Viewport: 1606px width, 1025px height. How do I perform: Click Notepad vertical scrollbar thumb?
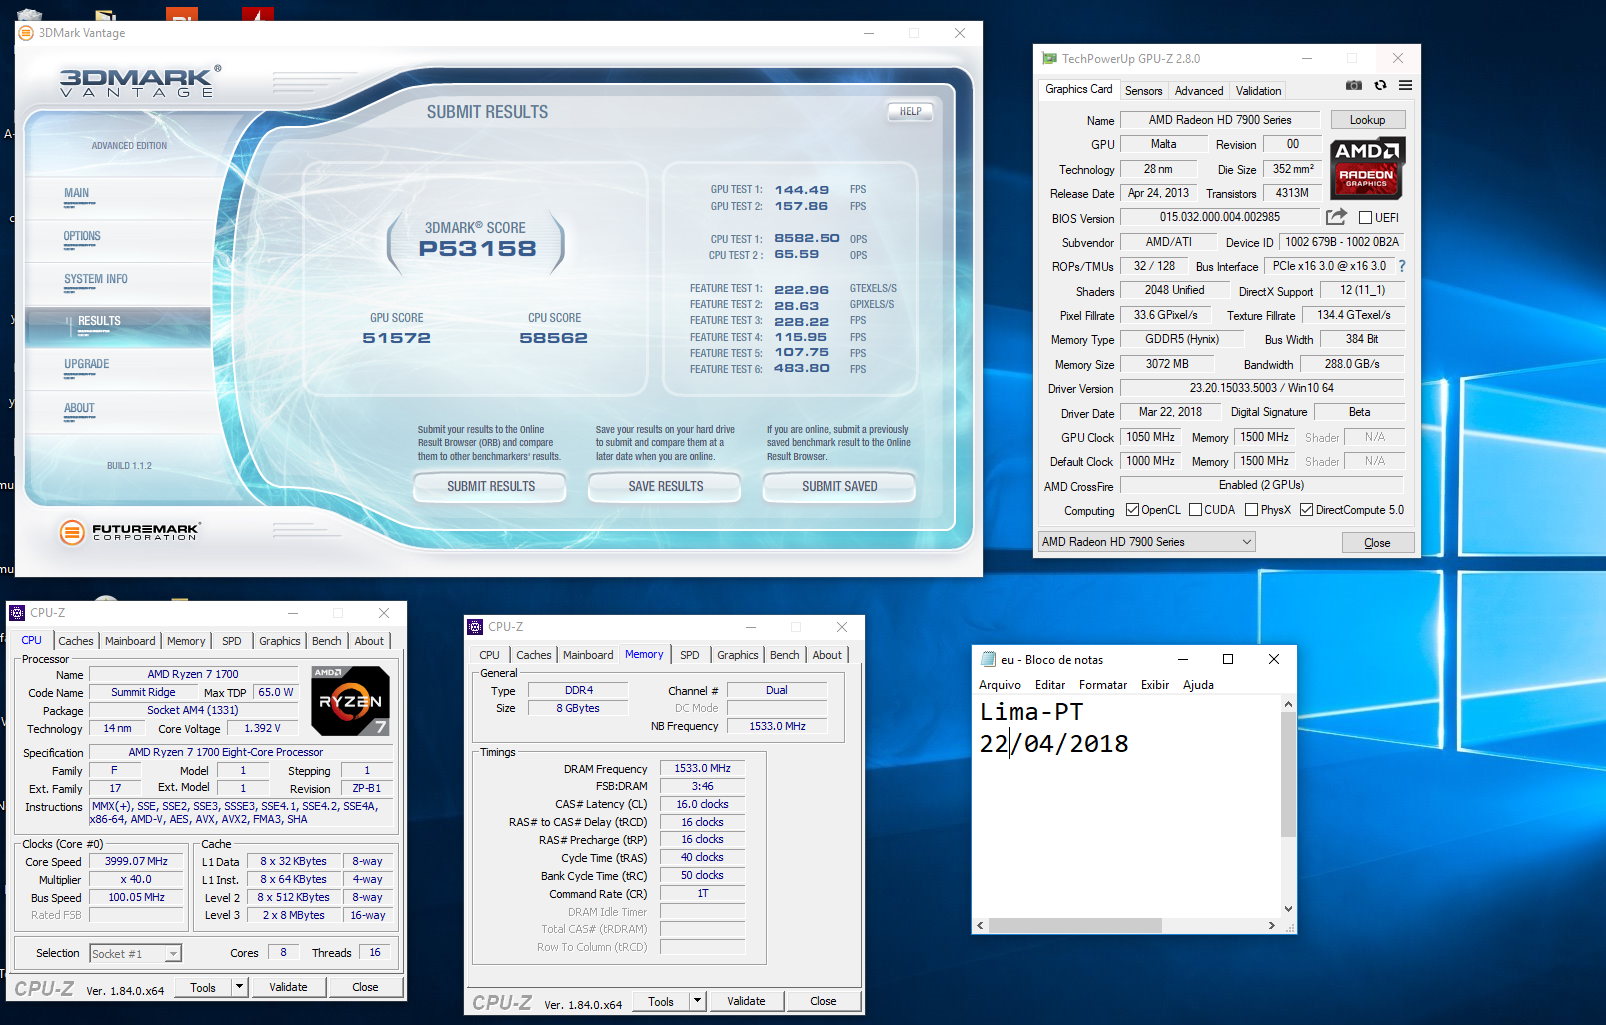(1288, 775)
